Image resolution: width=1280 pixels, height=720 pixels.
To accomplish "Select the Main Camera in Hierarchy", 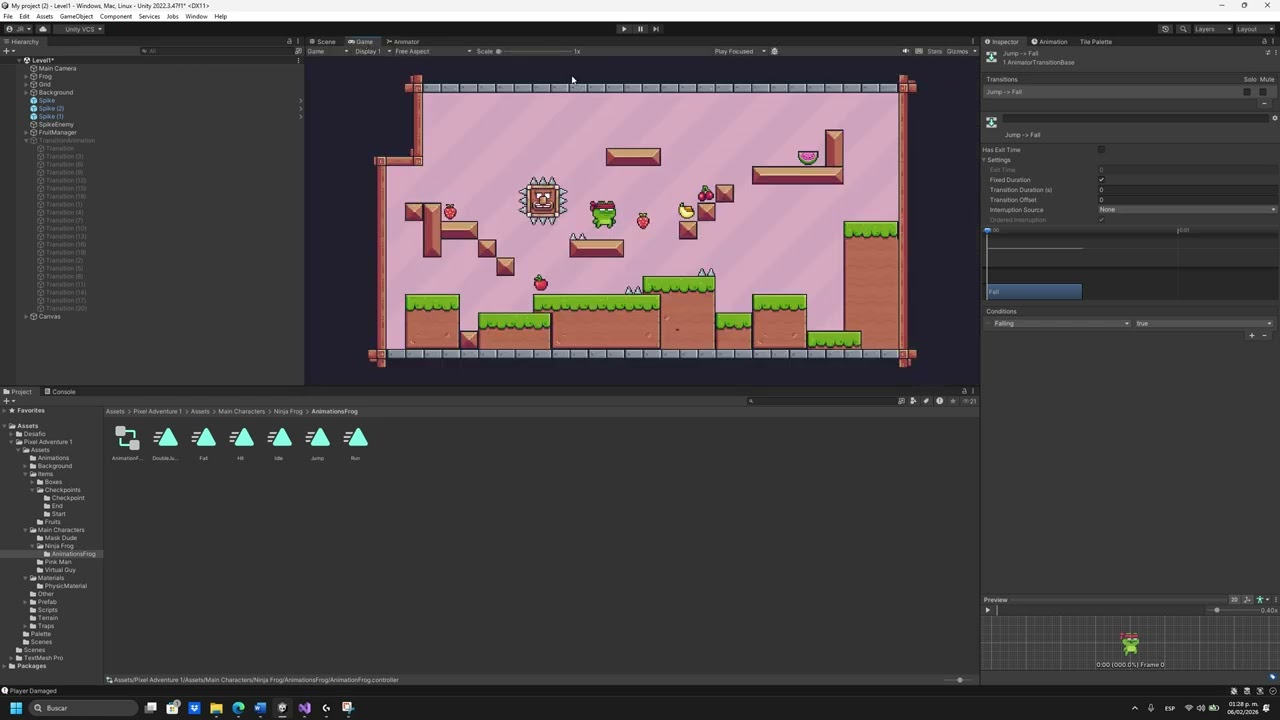I will pos(57,68).
